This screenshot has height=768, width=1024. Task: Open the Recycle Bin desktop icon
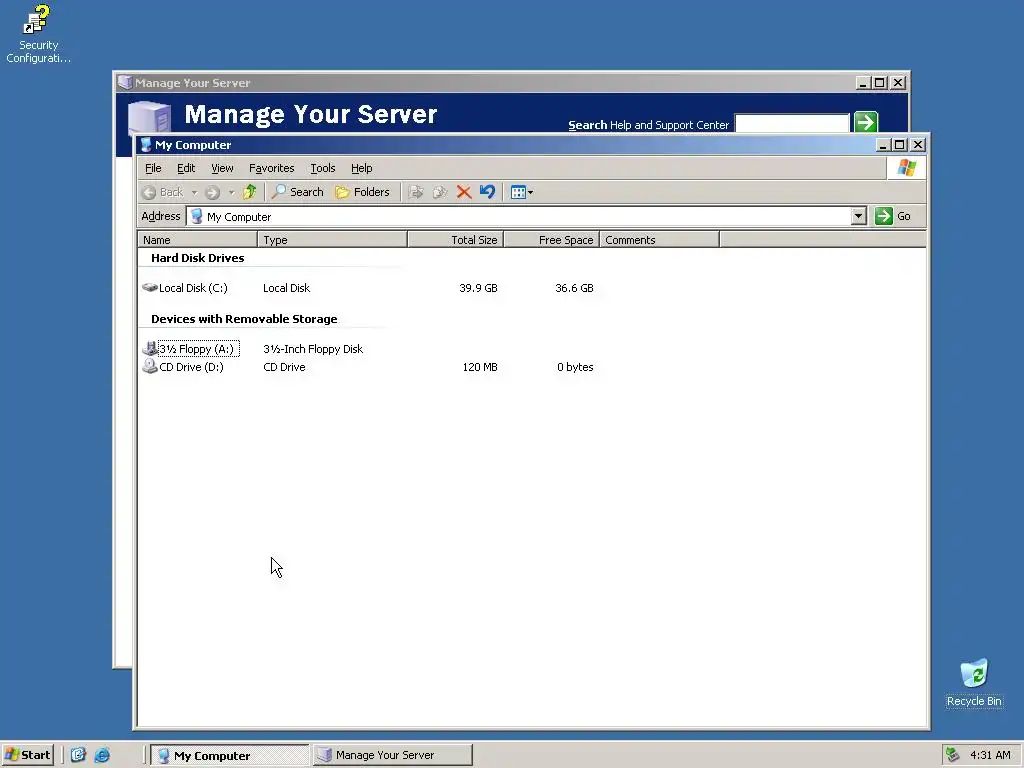coord(974,683)
